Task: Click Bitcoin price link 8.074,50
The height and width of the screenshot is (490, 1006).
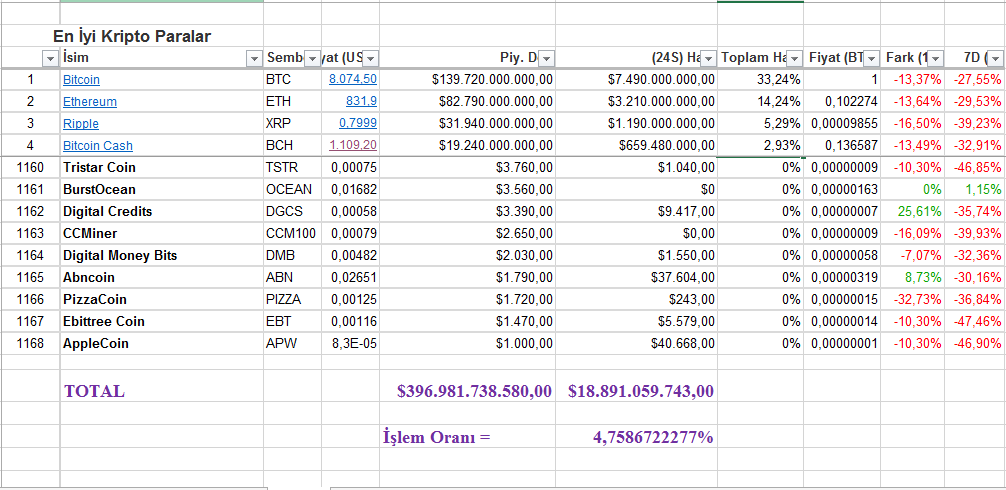Action: click(353, 80)
